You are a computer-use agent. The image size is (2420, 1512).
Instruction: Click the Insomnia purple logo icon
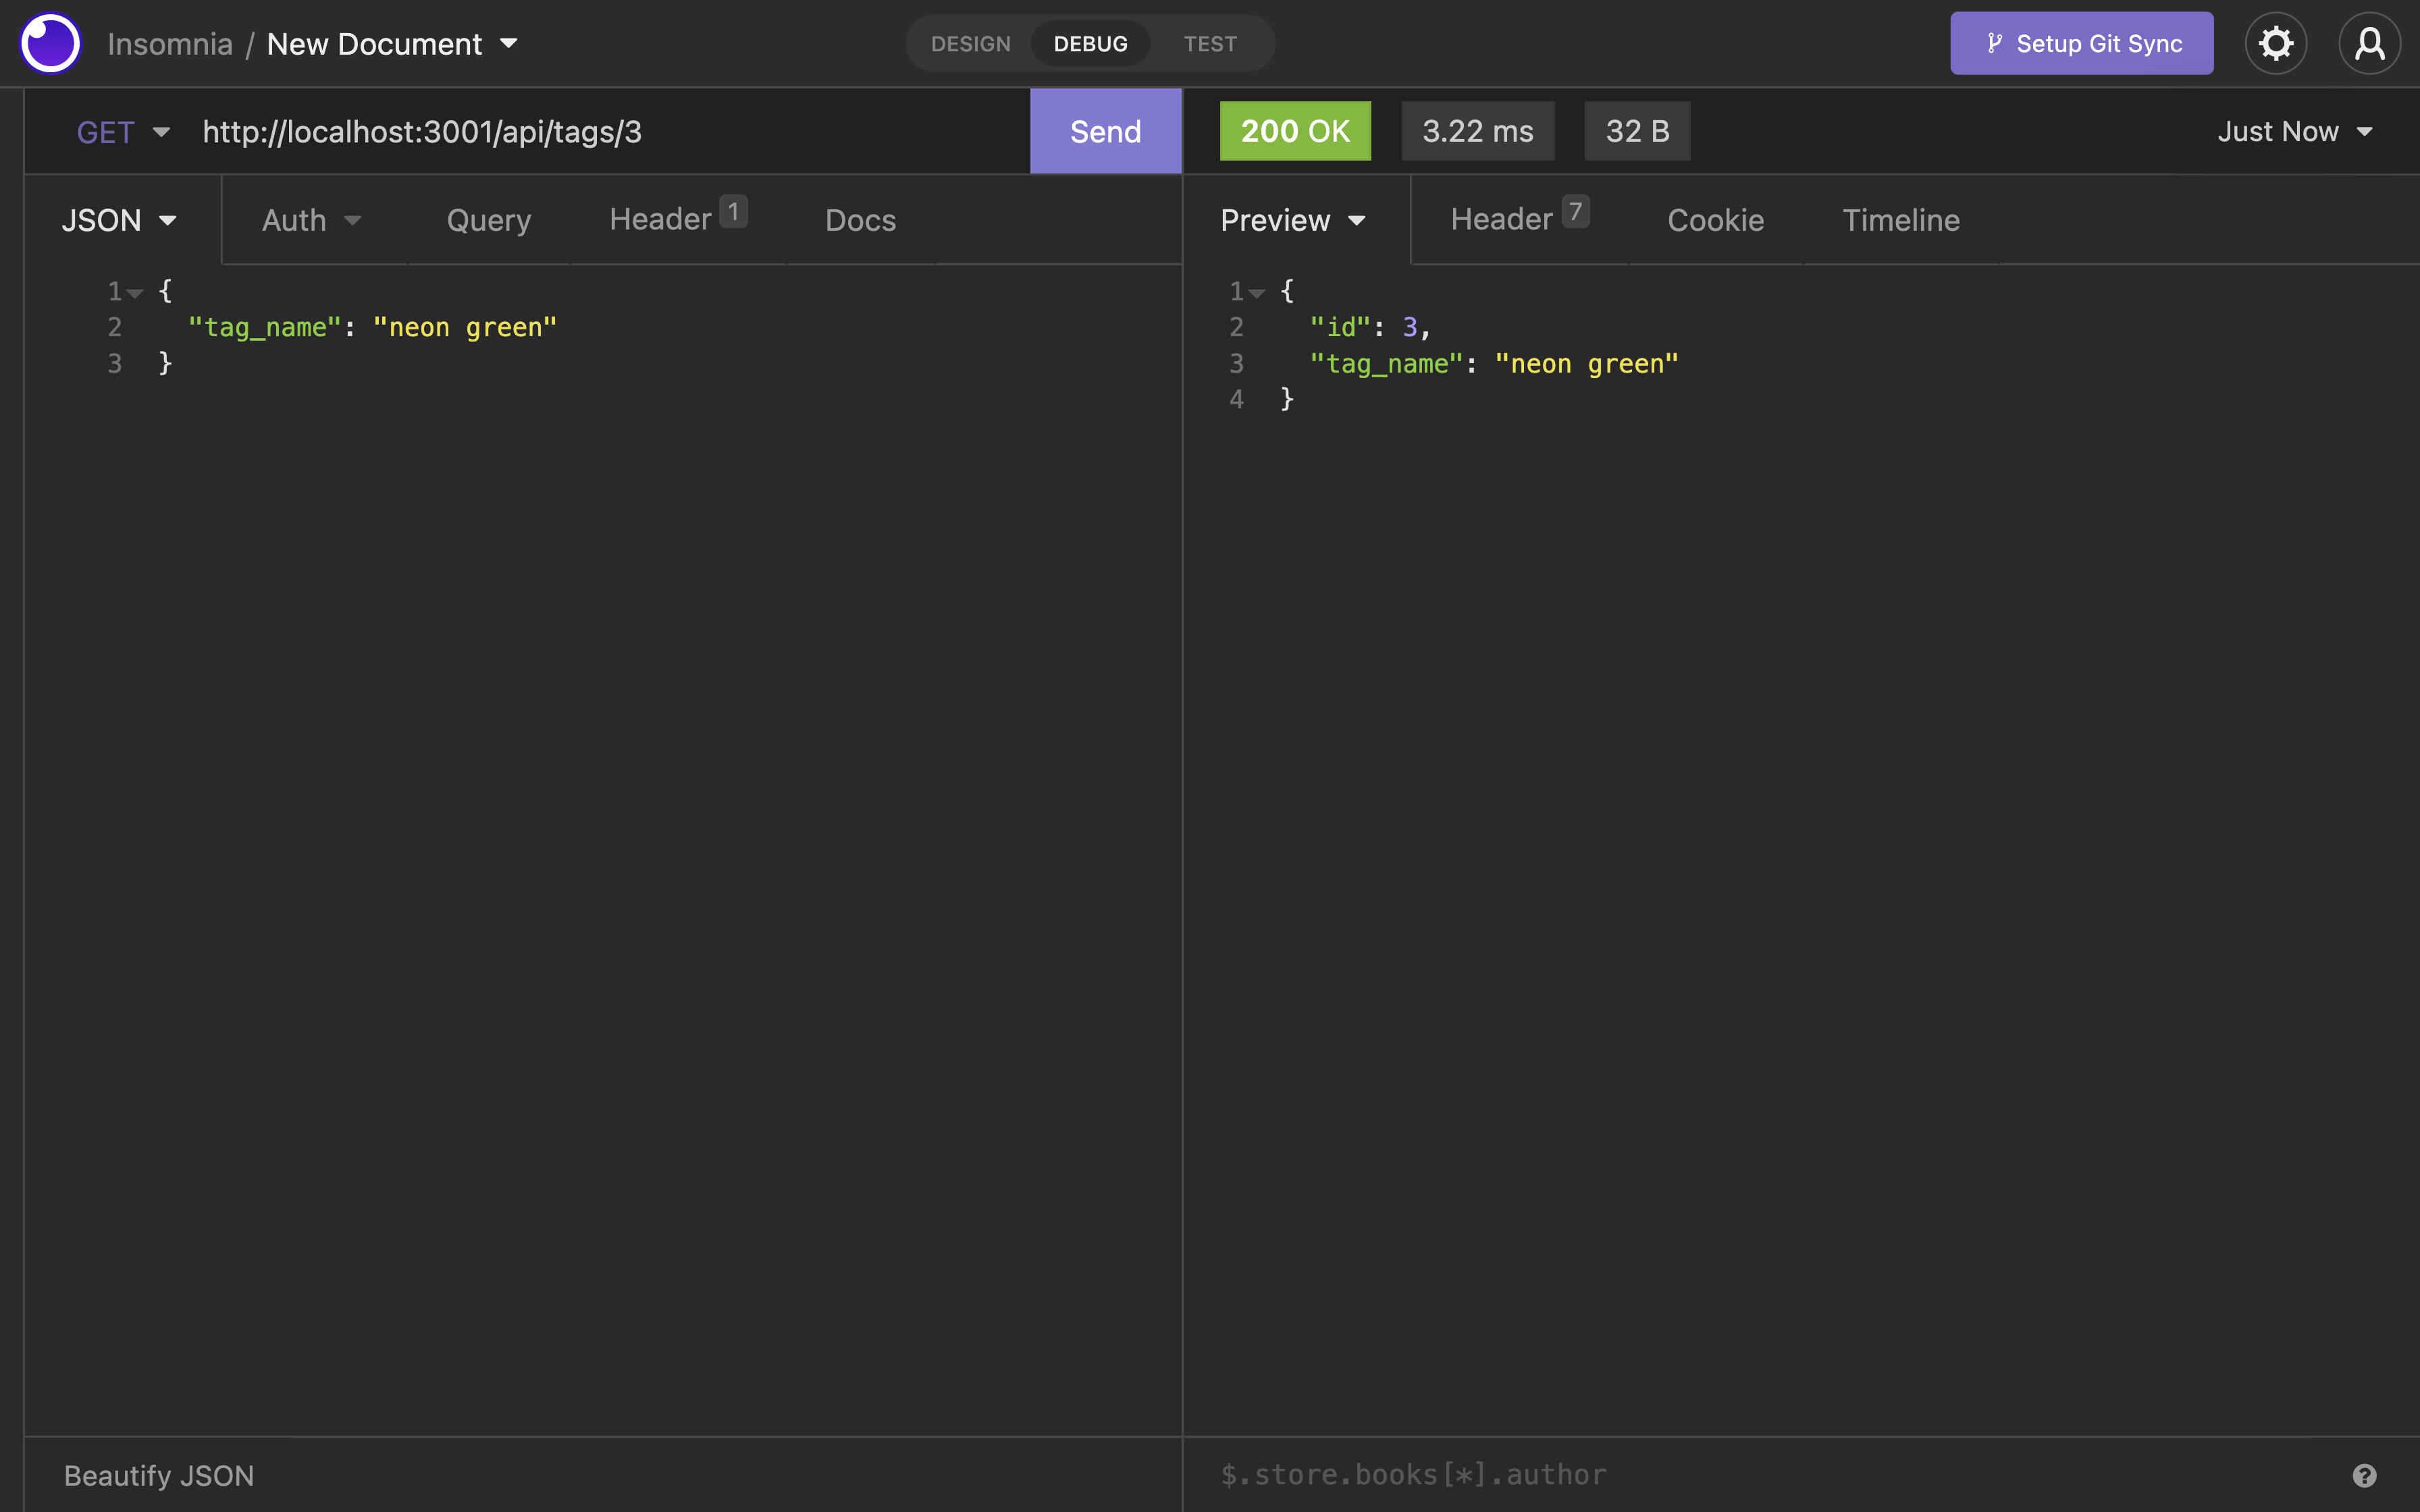(50, 44)
